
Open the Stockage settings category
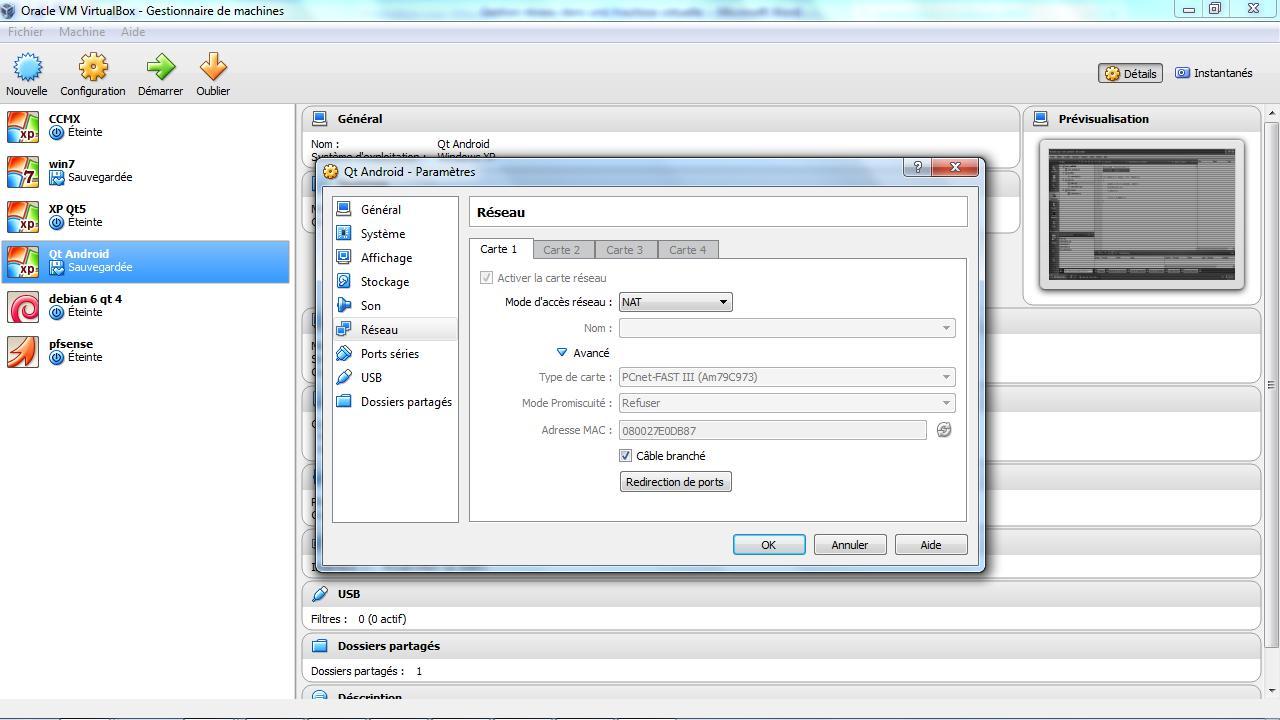click(384, 282)
